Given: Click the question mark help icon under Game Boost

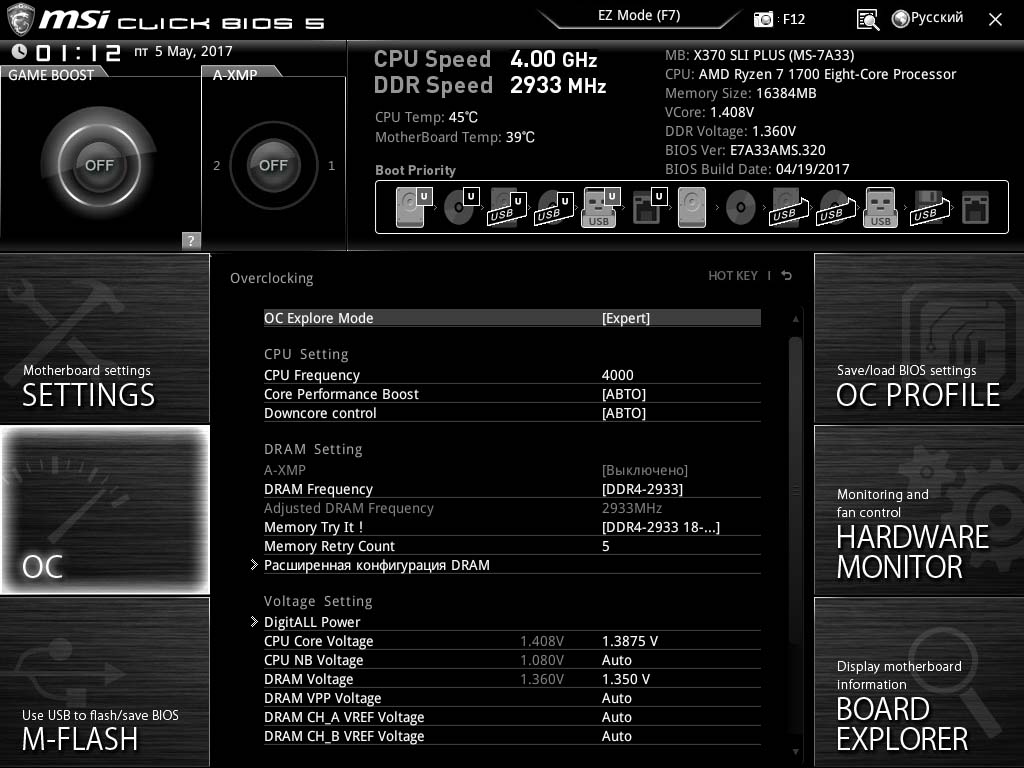Looking at the screenshot, I should point(191,240).
